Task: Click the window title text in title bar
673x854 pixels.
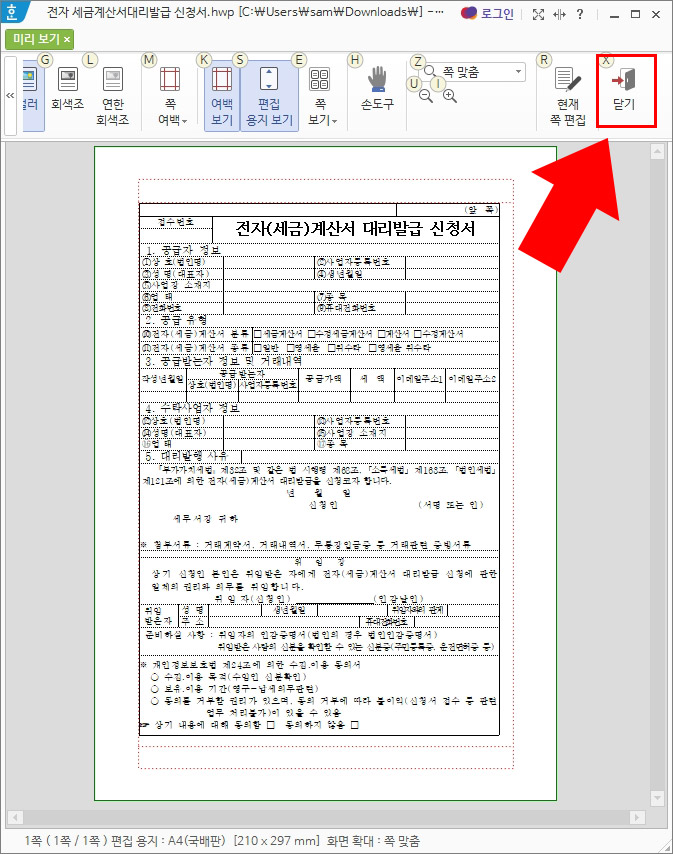Action: tap(244, 12)
